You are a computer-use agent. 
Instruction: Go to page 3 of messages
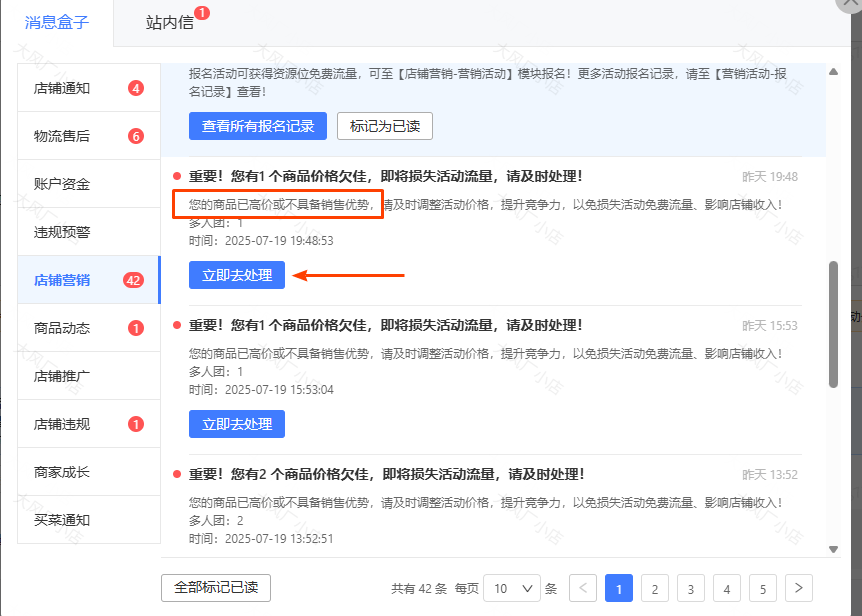click(690, 588)
